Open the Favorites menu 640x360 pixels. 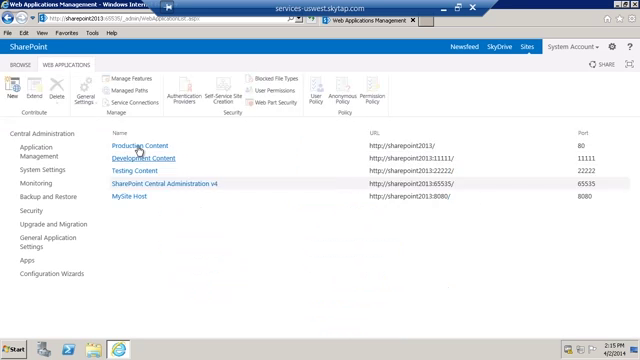(67, 33)
